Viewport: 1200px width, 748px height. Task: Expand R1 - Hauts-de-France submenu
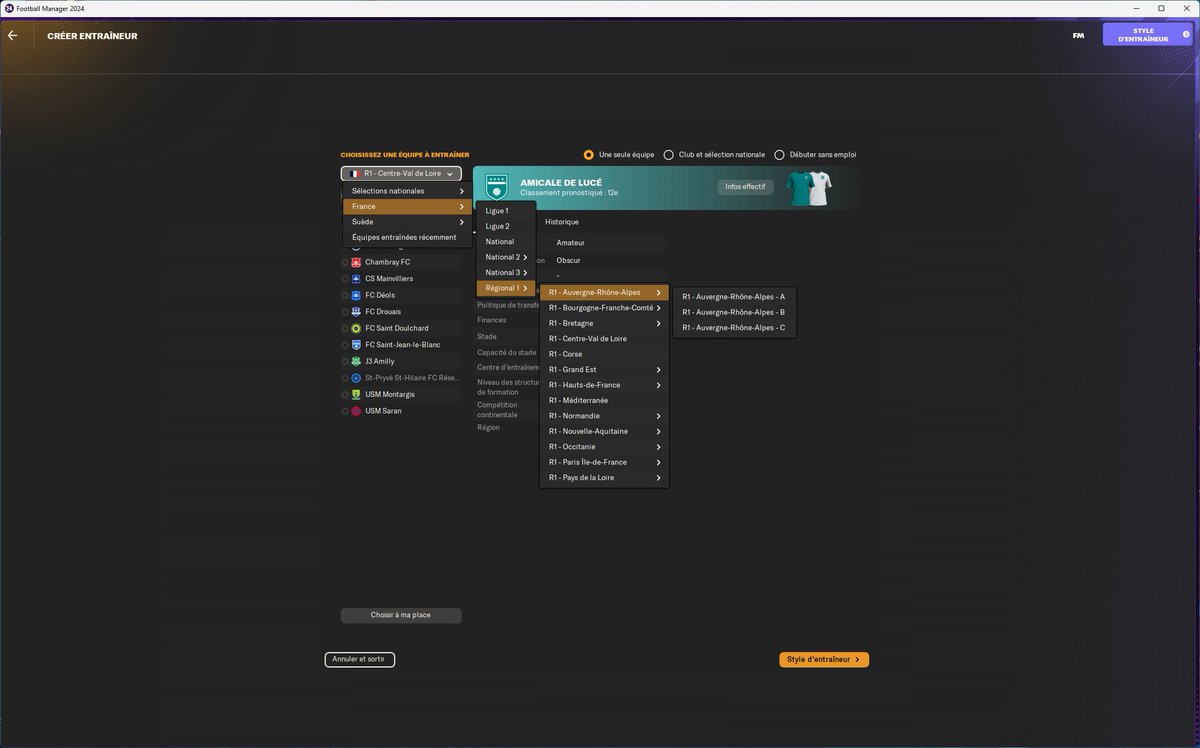coord(604,385)
